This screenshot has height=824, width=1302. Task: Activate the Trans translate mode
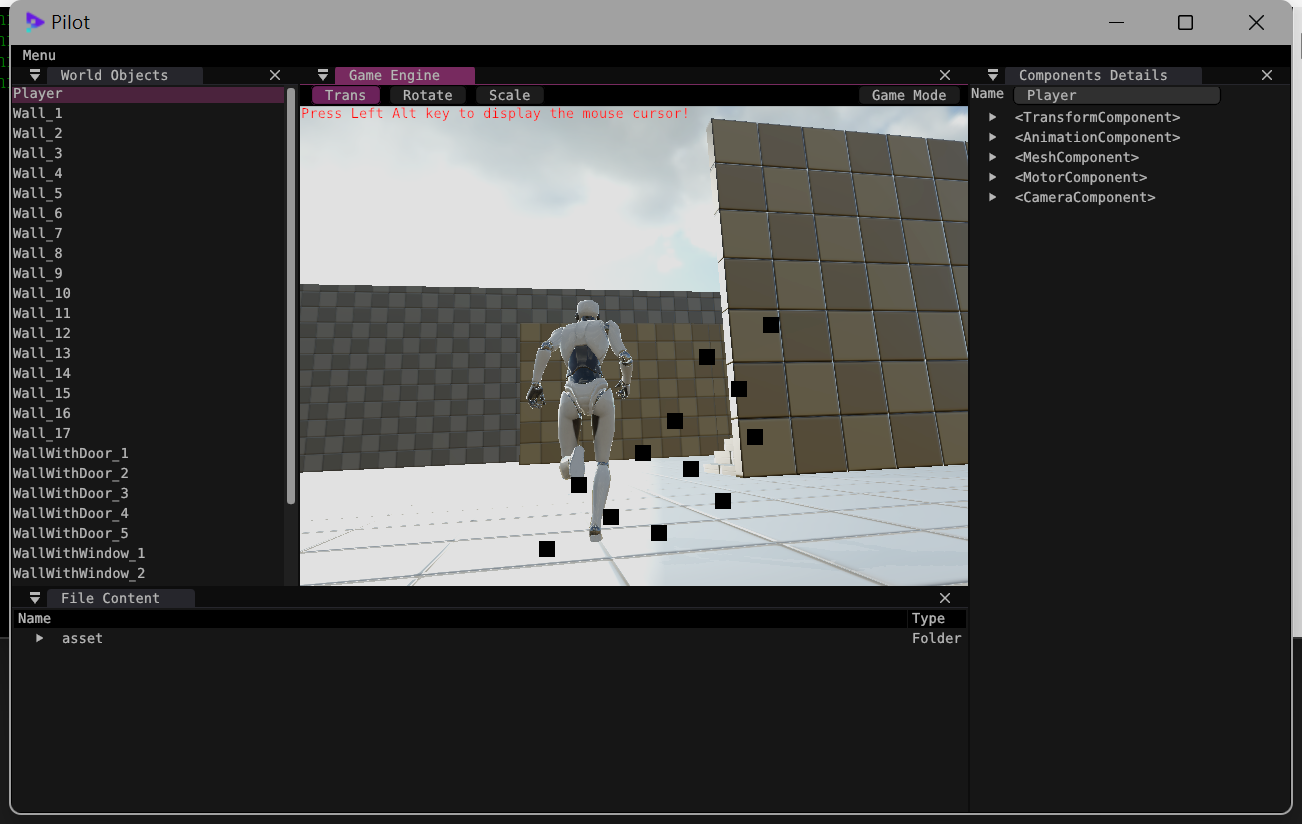(x=345, y=94)
